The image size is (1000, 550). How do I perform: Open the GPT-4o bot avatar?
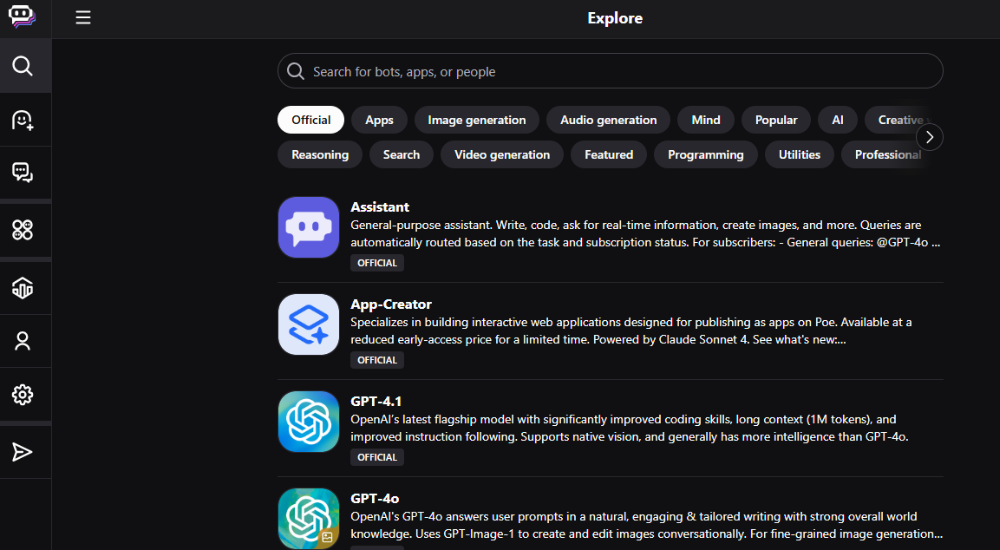pyautogui.click(x=309, y=518)
